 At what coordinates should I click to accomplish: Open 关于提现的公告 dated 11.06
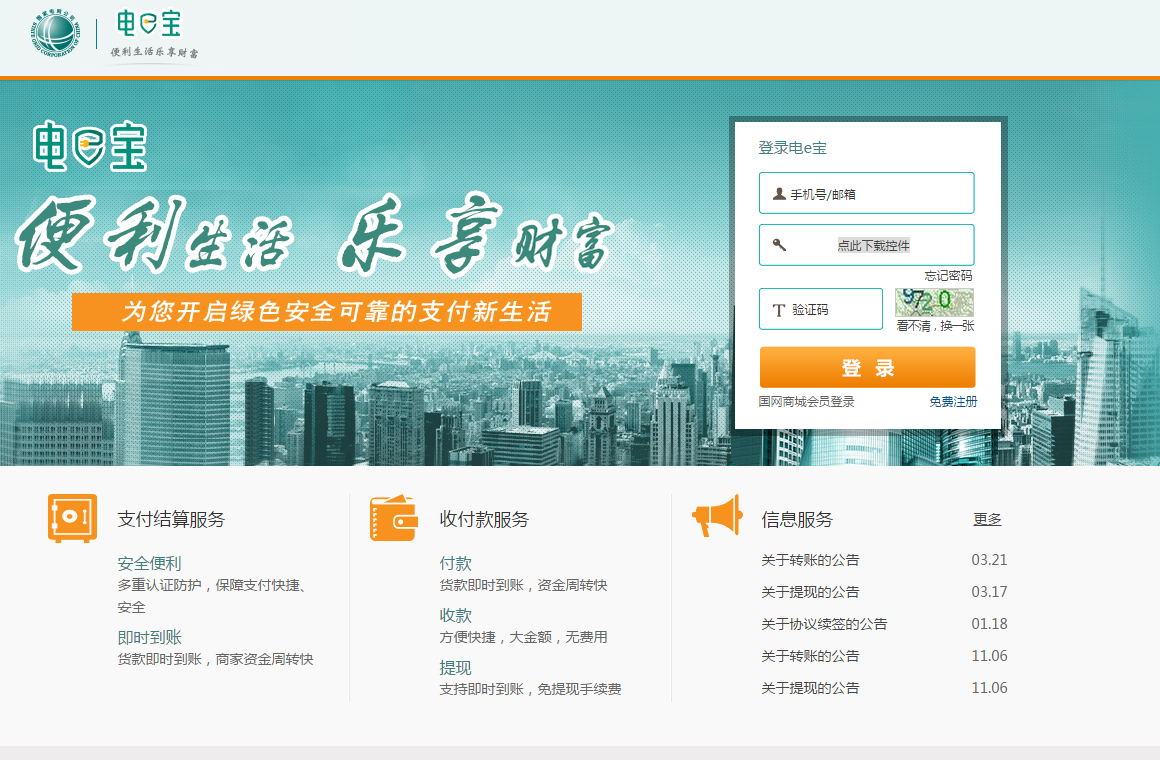pos(810,688)
